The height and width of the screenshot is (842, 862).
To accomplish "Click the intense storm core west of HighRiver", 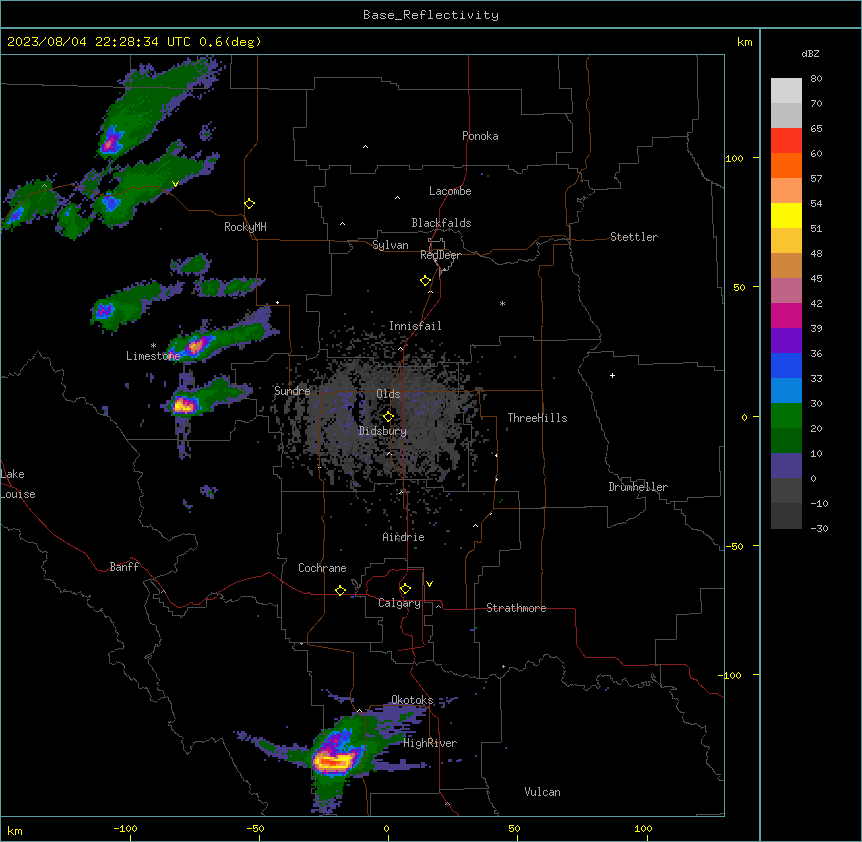I will 332,762.
